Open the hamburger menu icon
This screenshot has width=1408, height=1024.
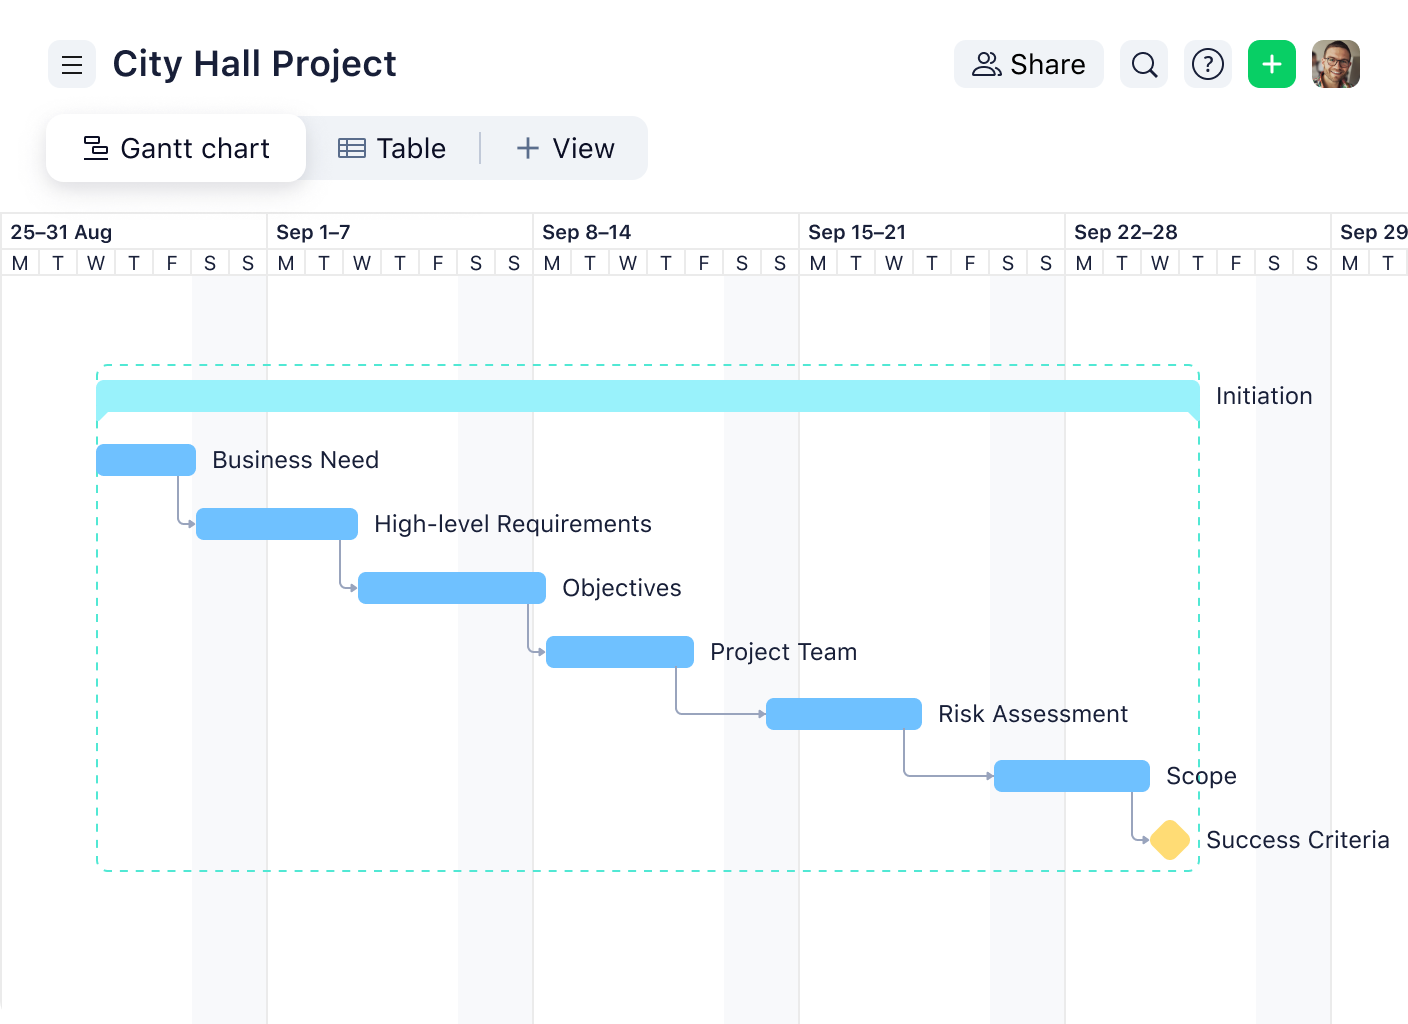pyautogui.click(x=71, y=64)
